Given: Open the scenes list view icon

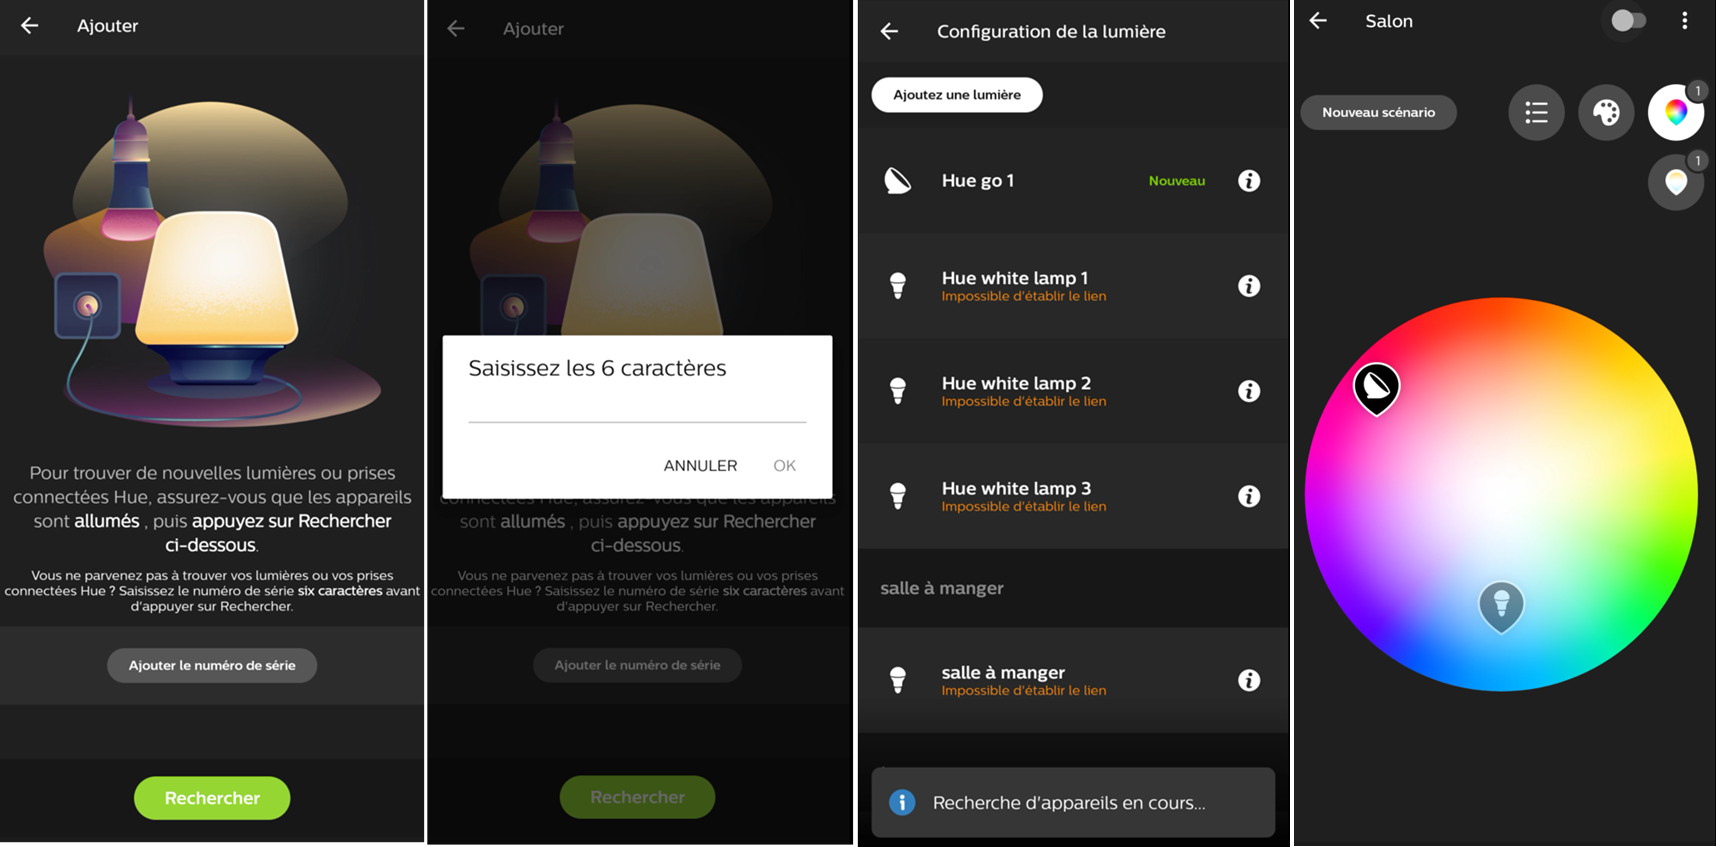Looking at the screenshot, I should (1536, 112).
